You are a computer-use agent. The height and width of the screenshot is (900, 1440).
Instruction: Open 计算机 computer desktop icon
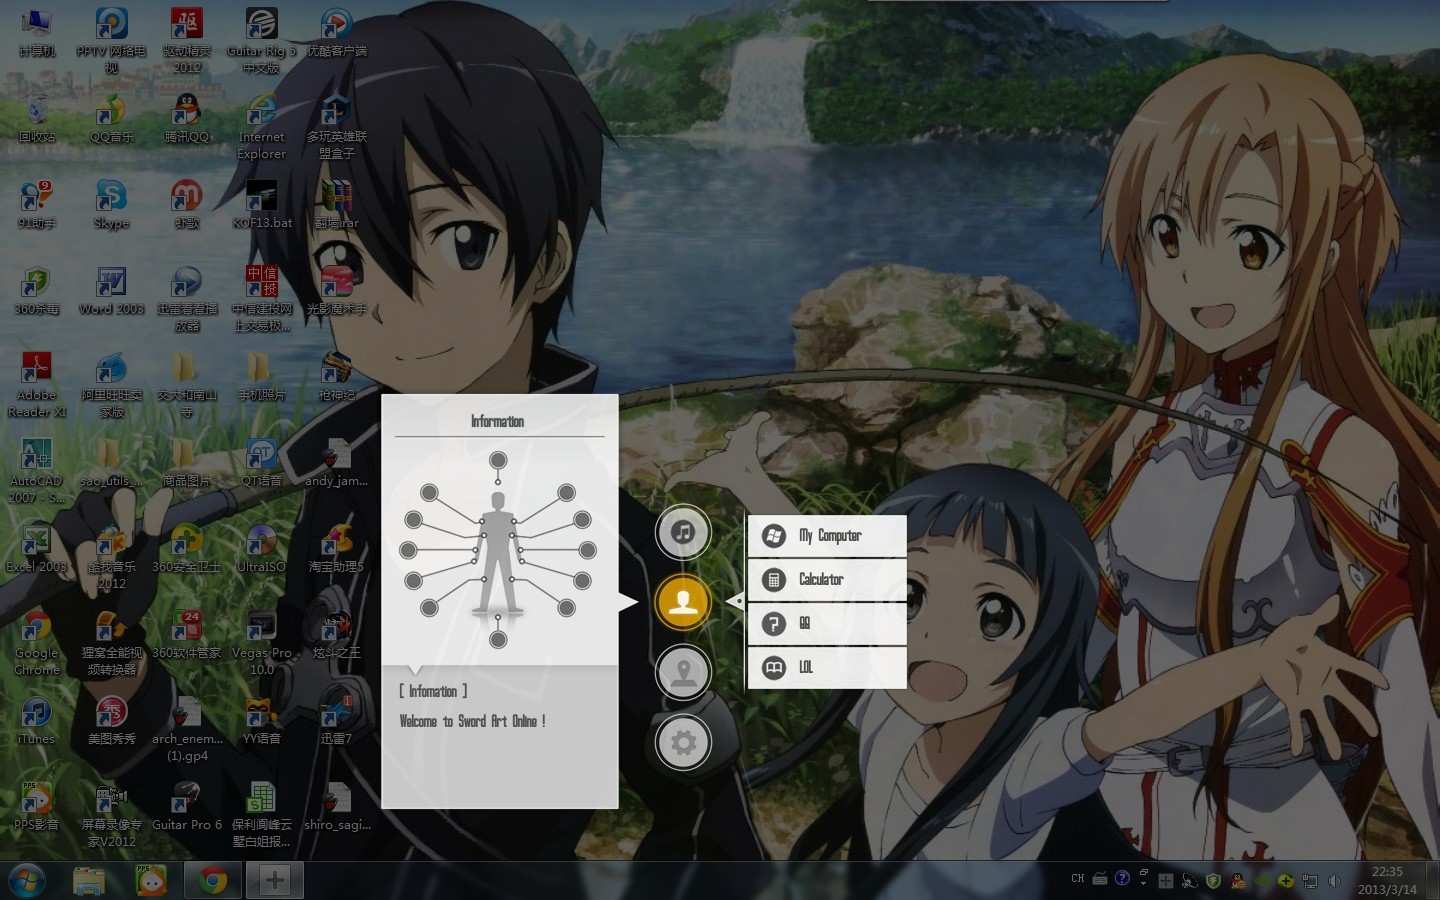tap(37, 33)
